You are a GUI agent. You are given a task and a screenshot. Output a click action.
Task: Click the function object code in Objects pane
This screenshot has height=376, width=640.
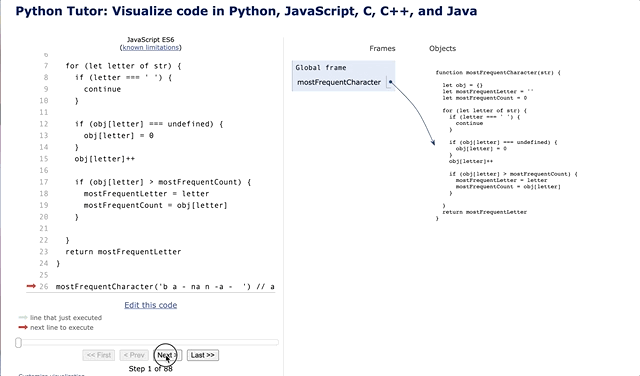pyautogui.click(x=506, y=145)
